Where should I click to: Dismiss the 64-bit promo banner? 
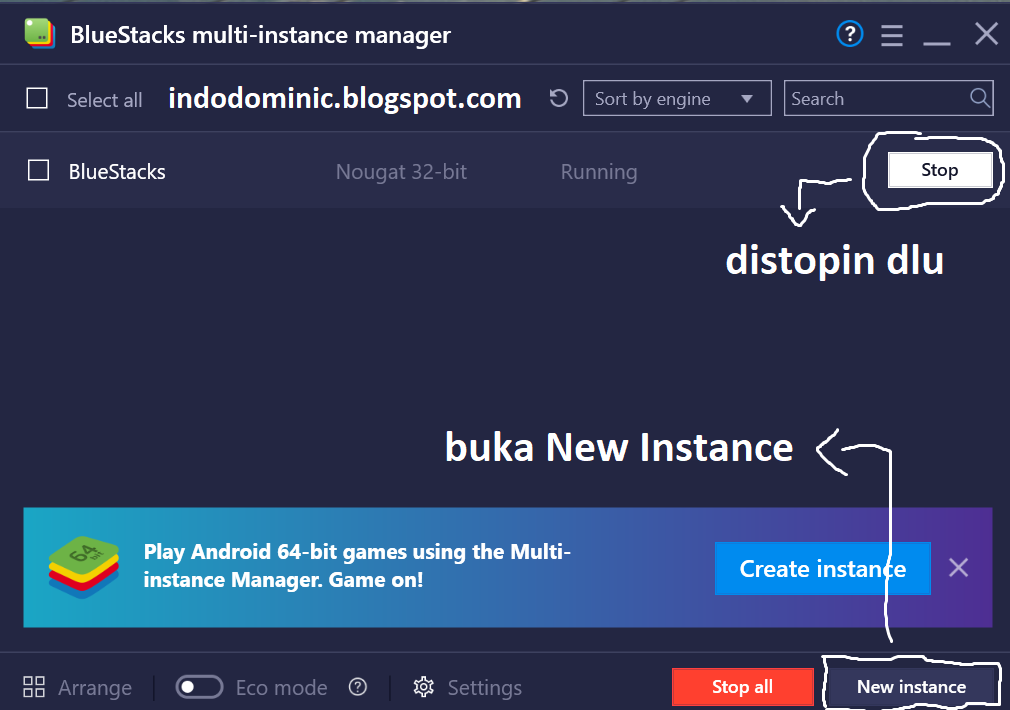click(958, 568)
